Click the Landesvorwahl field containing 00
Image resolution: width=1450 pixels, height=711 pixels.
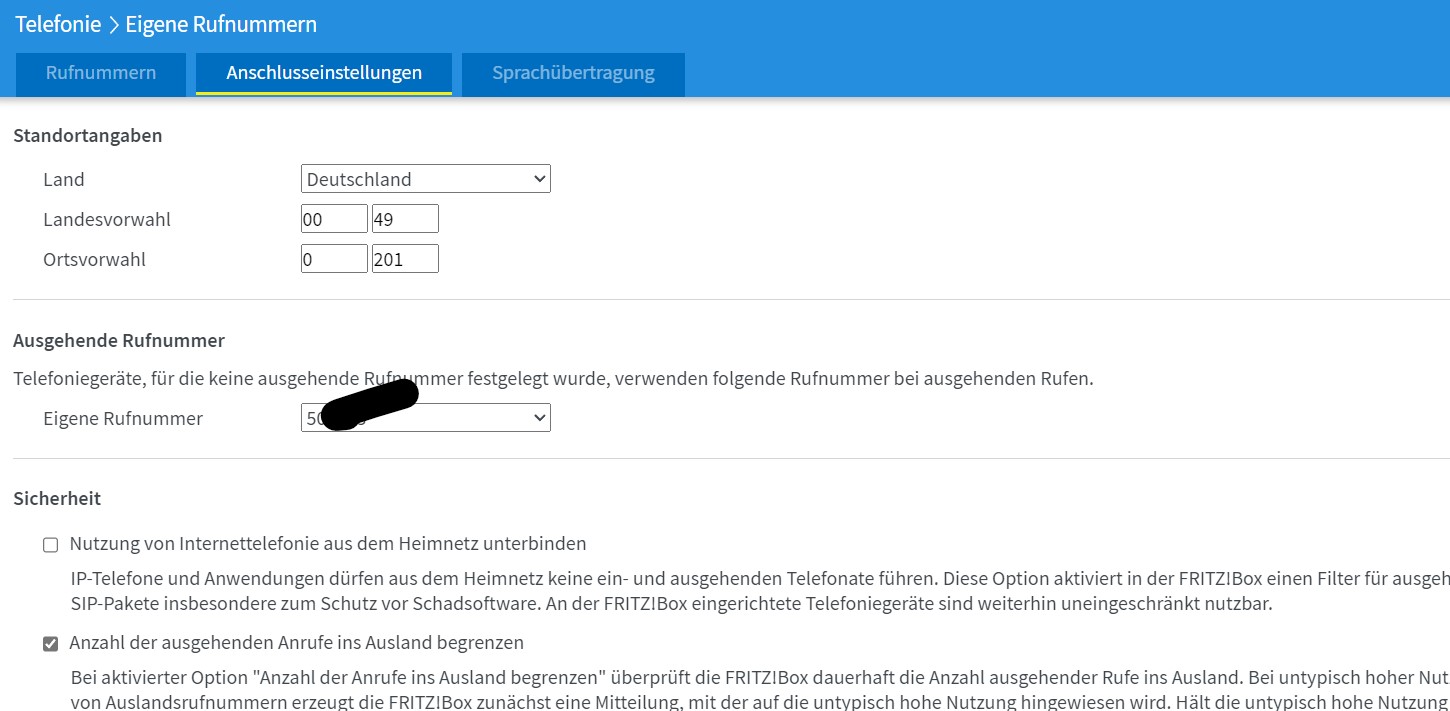pos(334,217)
